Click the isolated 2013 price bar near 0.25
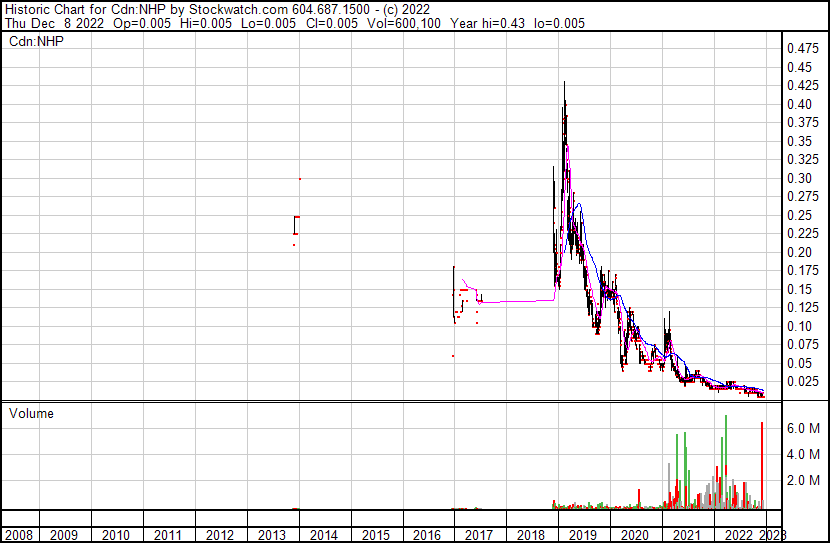Screen dimensions: 830x543 coord(295,225)
